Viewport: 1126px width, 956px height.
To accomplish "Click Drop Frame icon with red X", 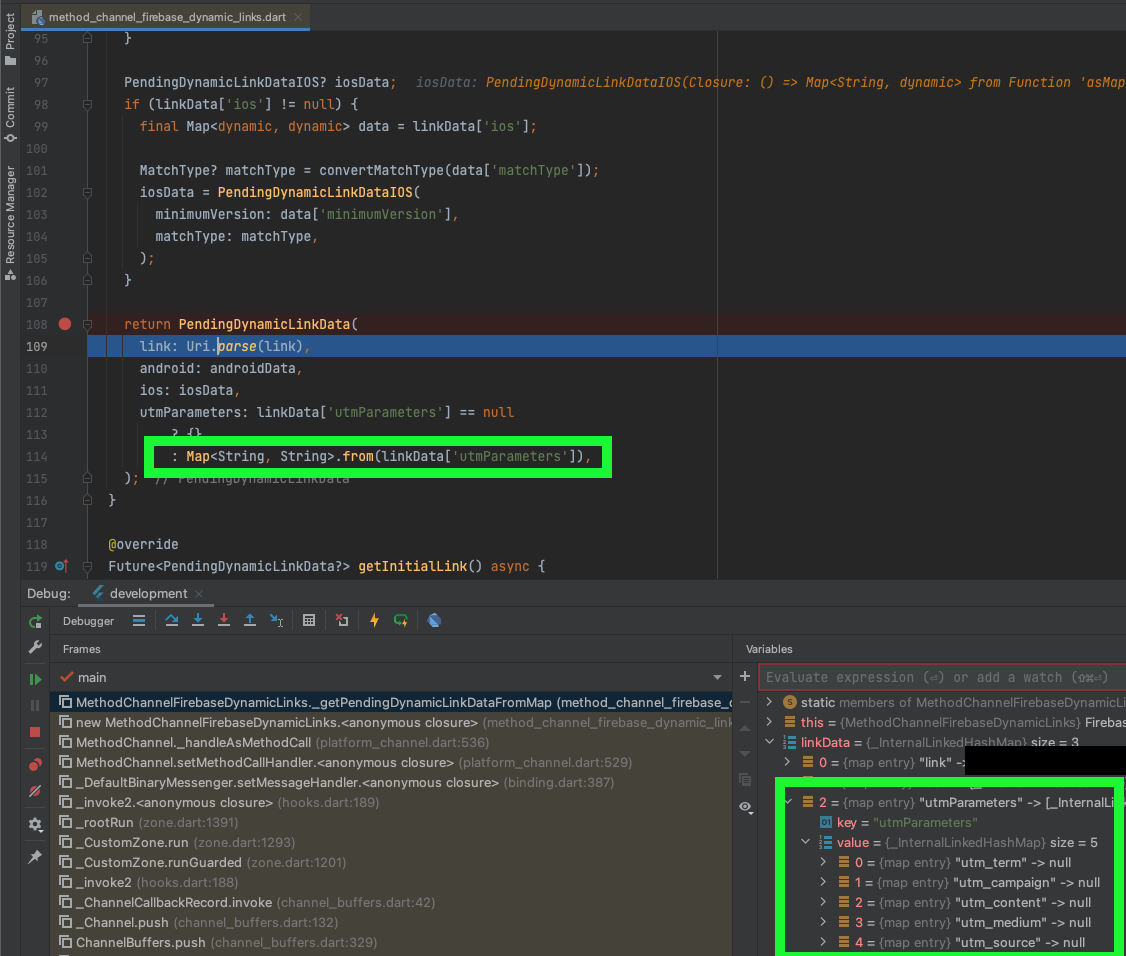I will [x=342, y=621].
